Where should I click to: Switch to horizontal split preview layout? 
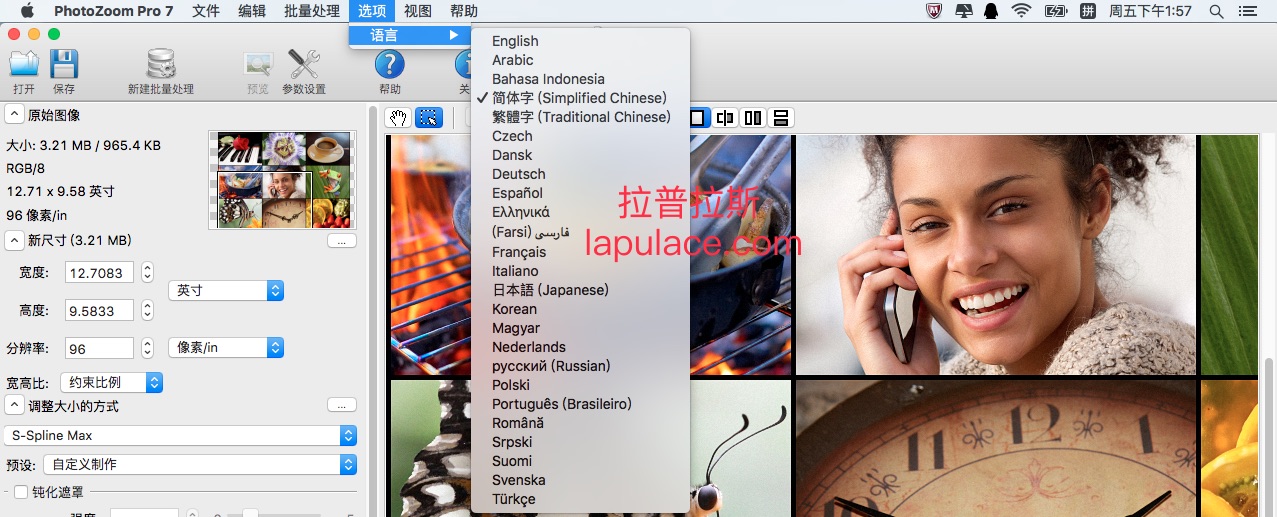point(781,118)
